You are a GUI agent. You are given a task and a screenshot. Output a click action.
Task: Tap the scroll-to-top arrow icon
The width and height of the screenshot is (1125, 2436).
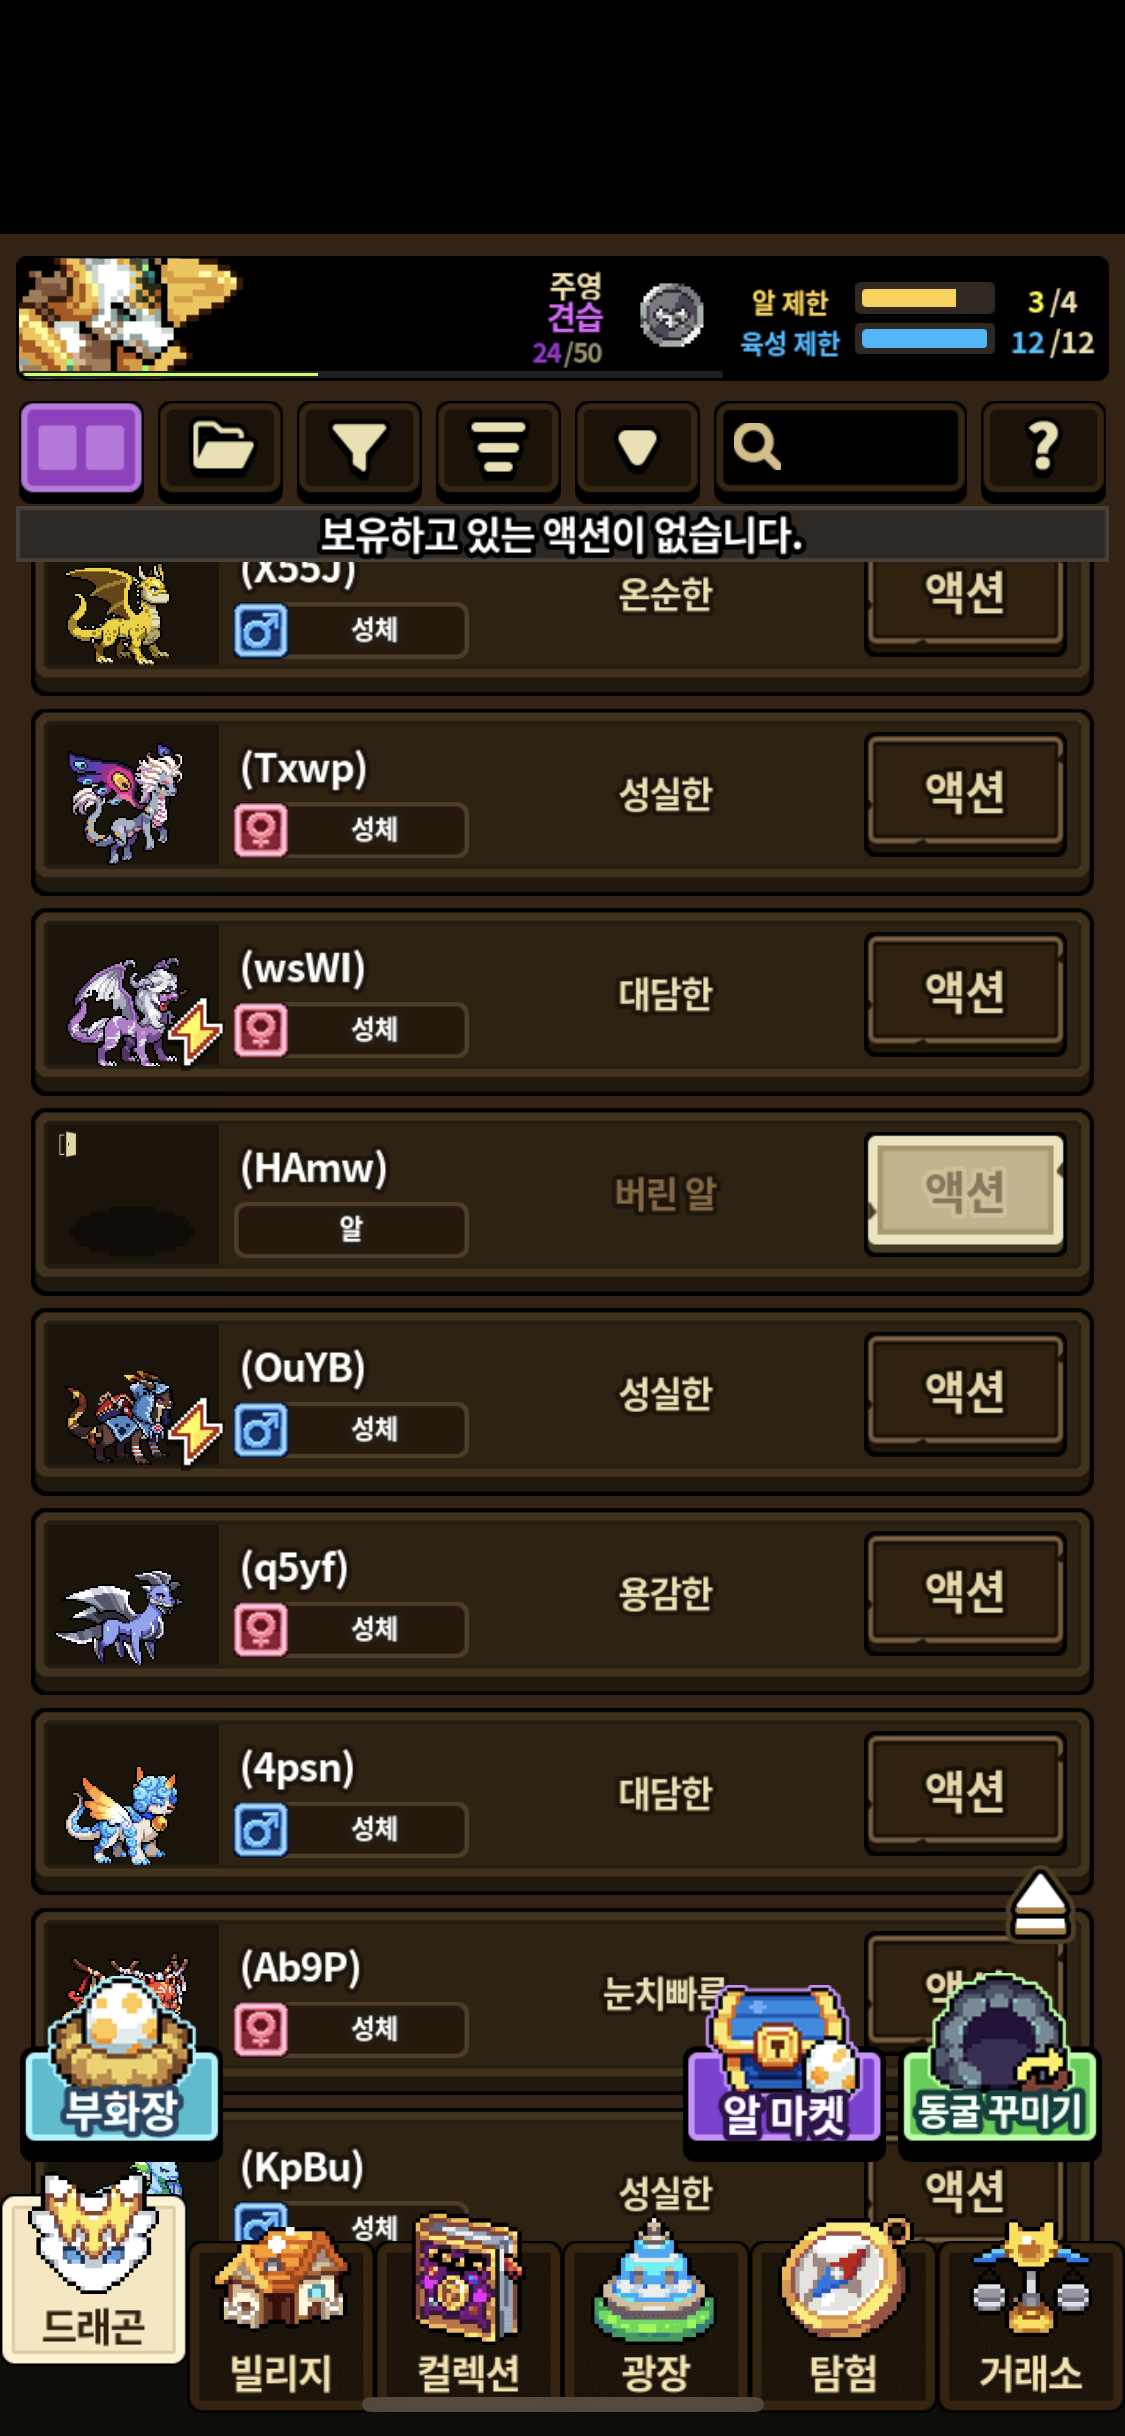pos(1040,1903)
